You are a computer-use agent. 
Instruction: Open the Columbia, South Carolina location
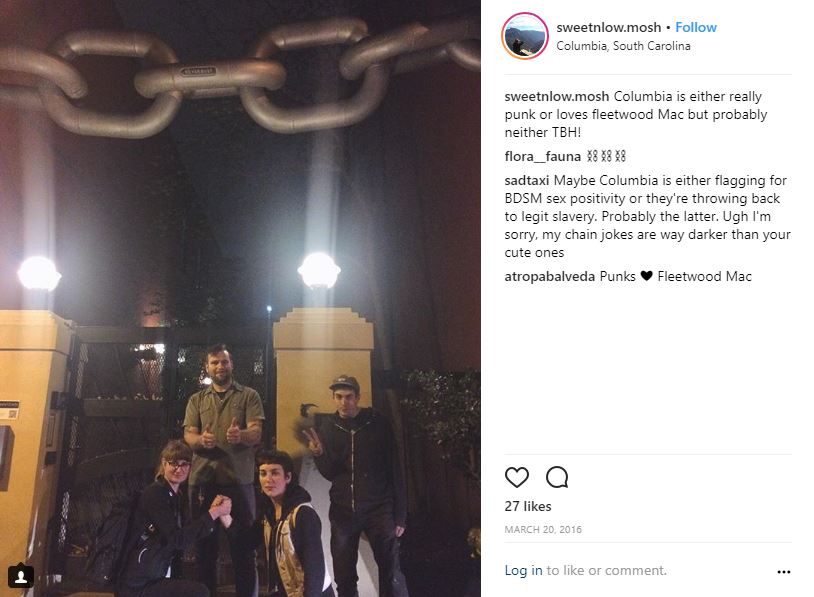623,46
